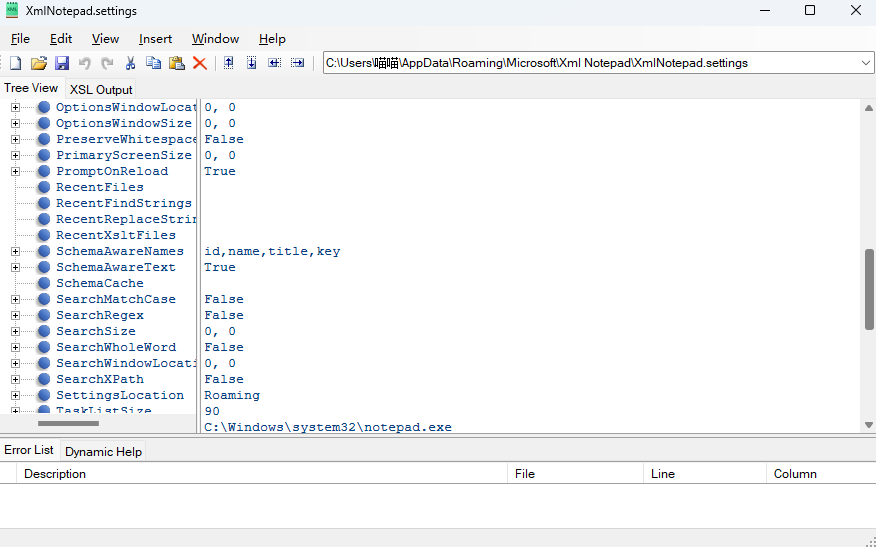876x547 pixels.
Task: Open the Insert menu
Action: pos(155,39)
